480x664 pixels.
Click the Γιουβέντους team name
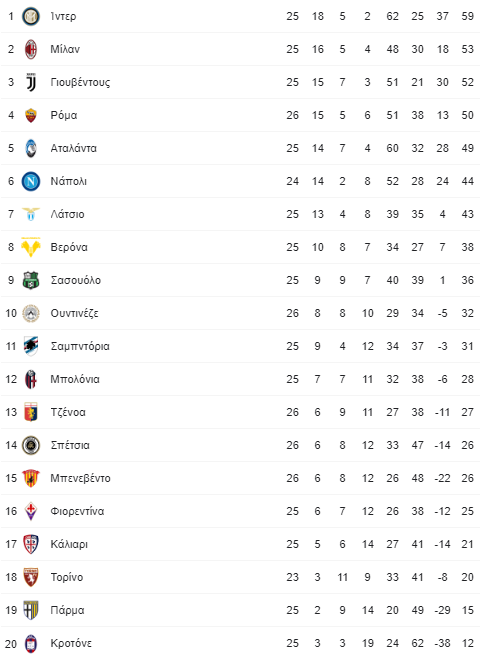click(80, 83)
